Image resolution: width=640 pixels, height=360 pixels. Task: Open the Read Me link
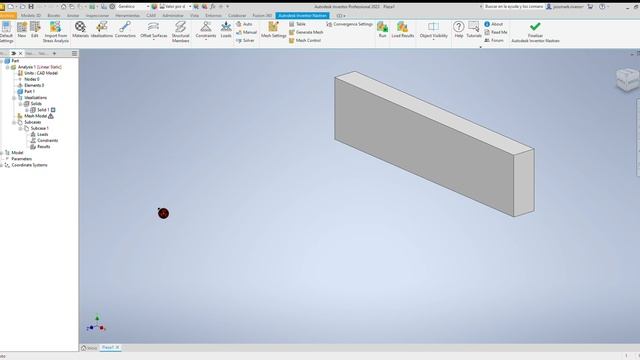496,32
